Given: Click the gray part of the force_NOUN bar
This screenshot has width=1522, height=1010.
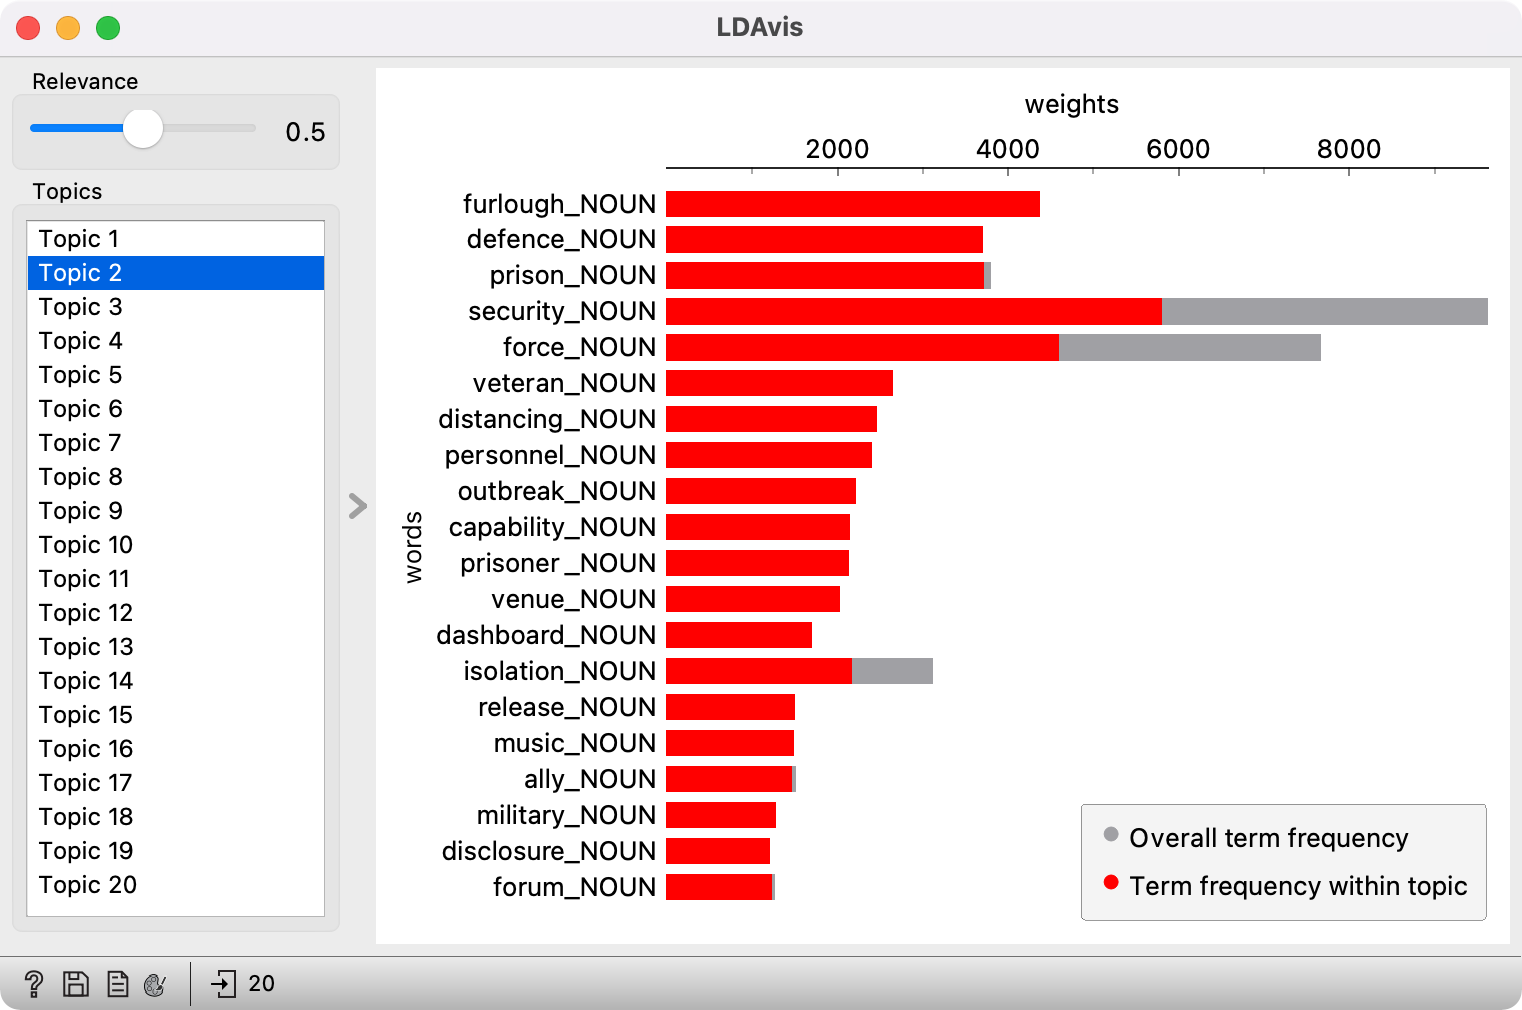Looking at the screenshot, I should (1189, 347).
